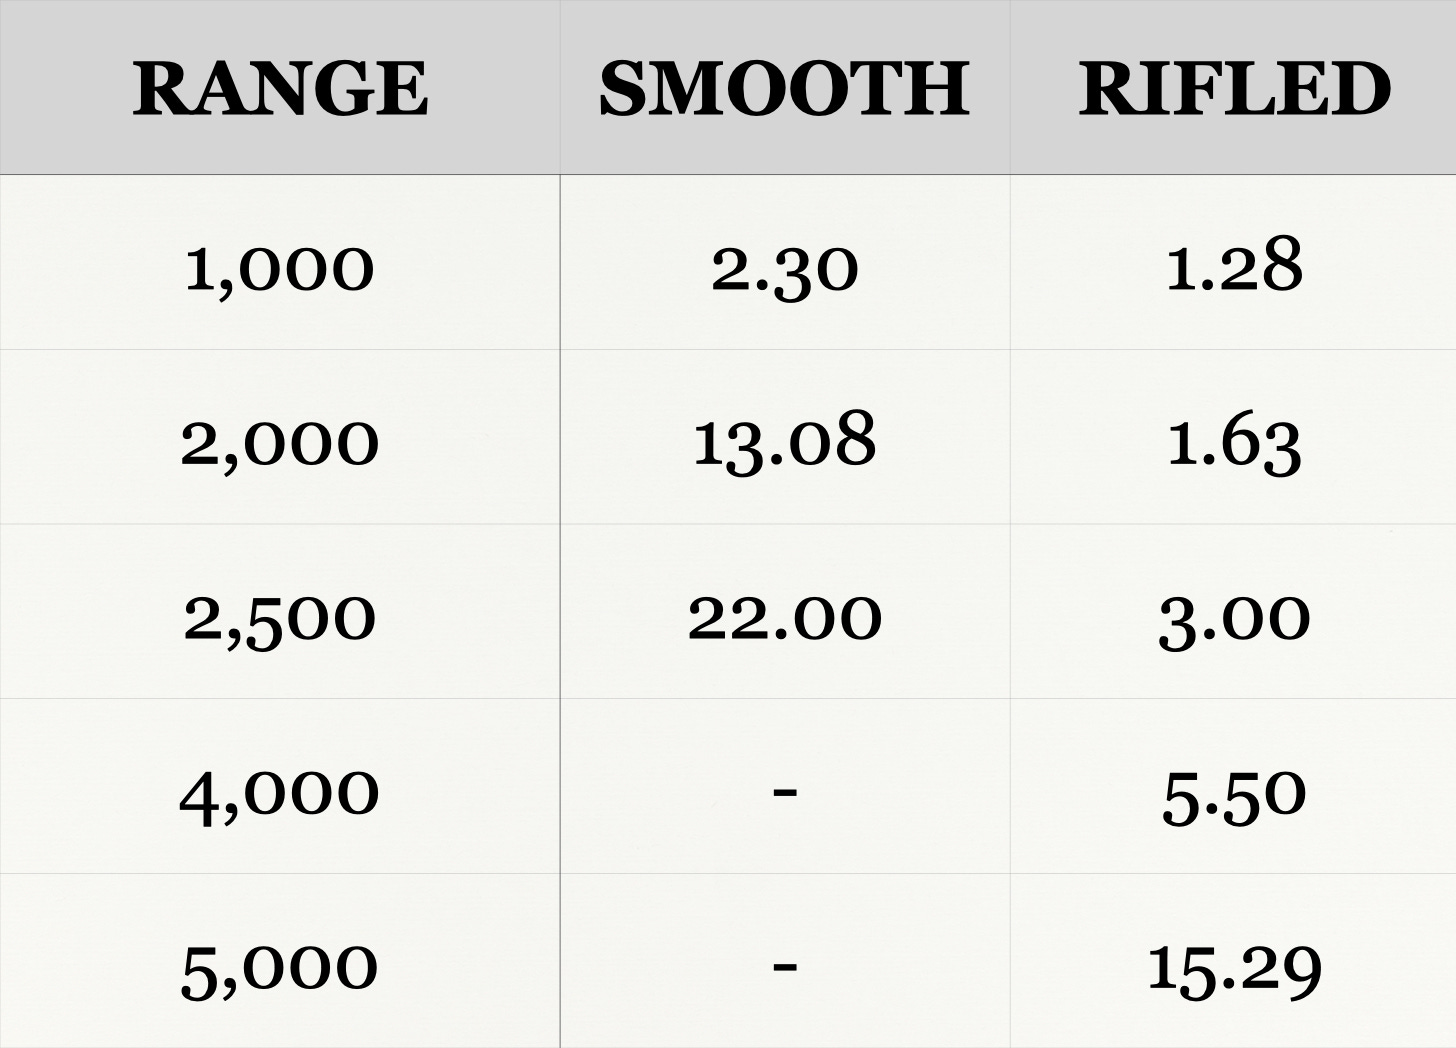
Task: Click the SMOOTH column header
Action: [785, 88]
